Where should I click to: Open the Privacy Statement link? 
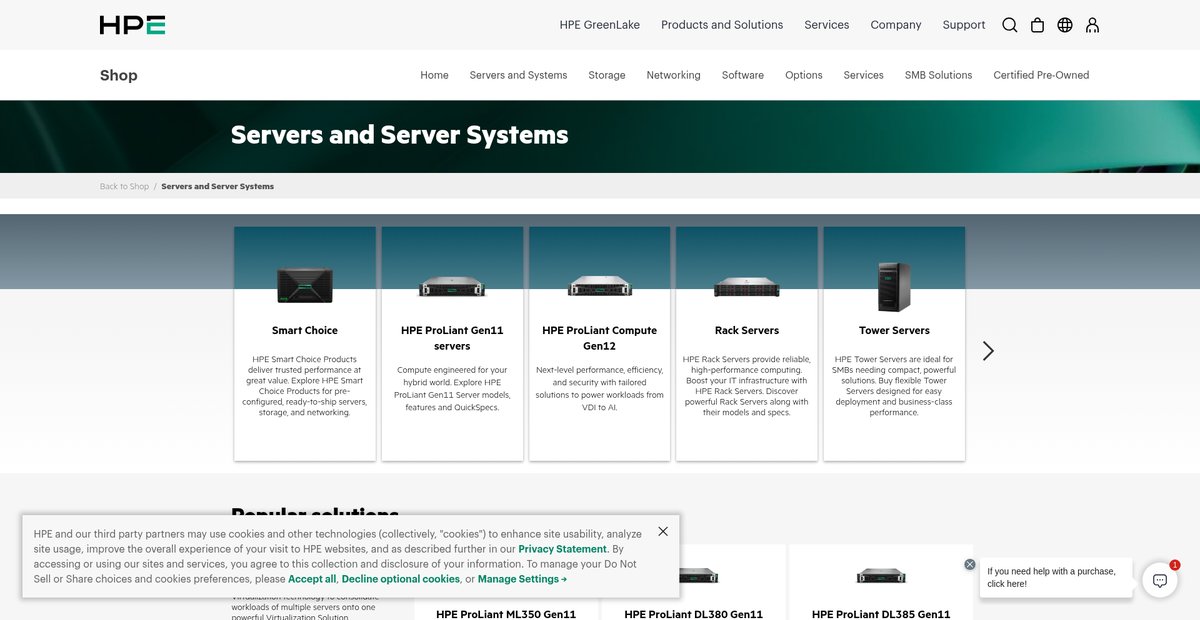click(x=562, y=549)
